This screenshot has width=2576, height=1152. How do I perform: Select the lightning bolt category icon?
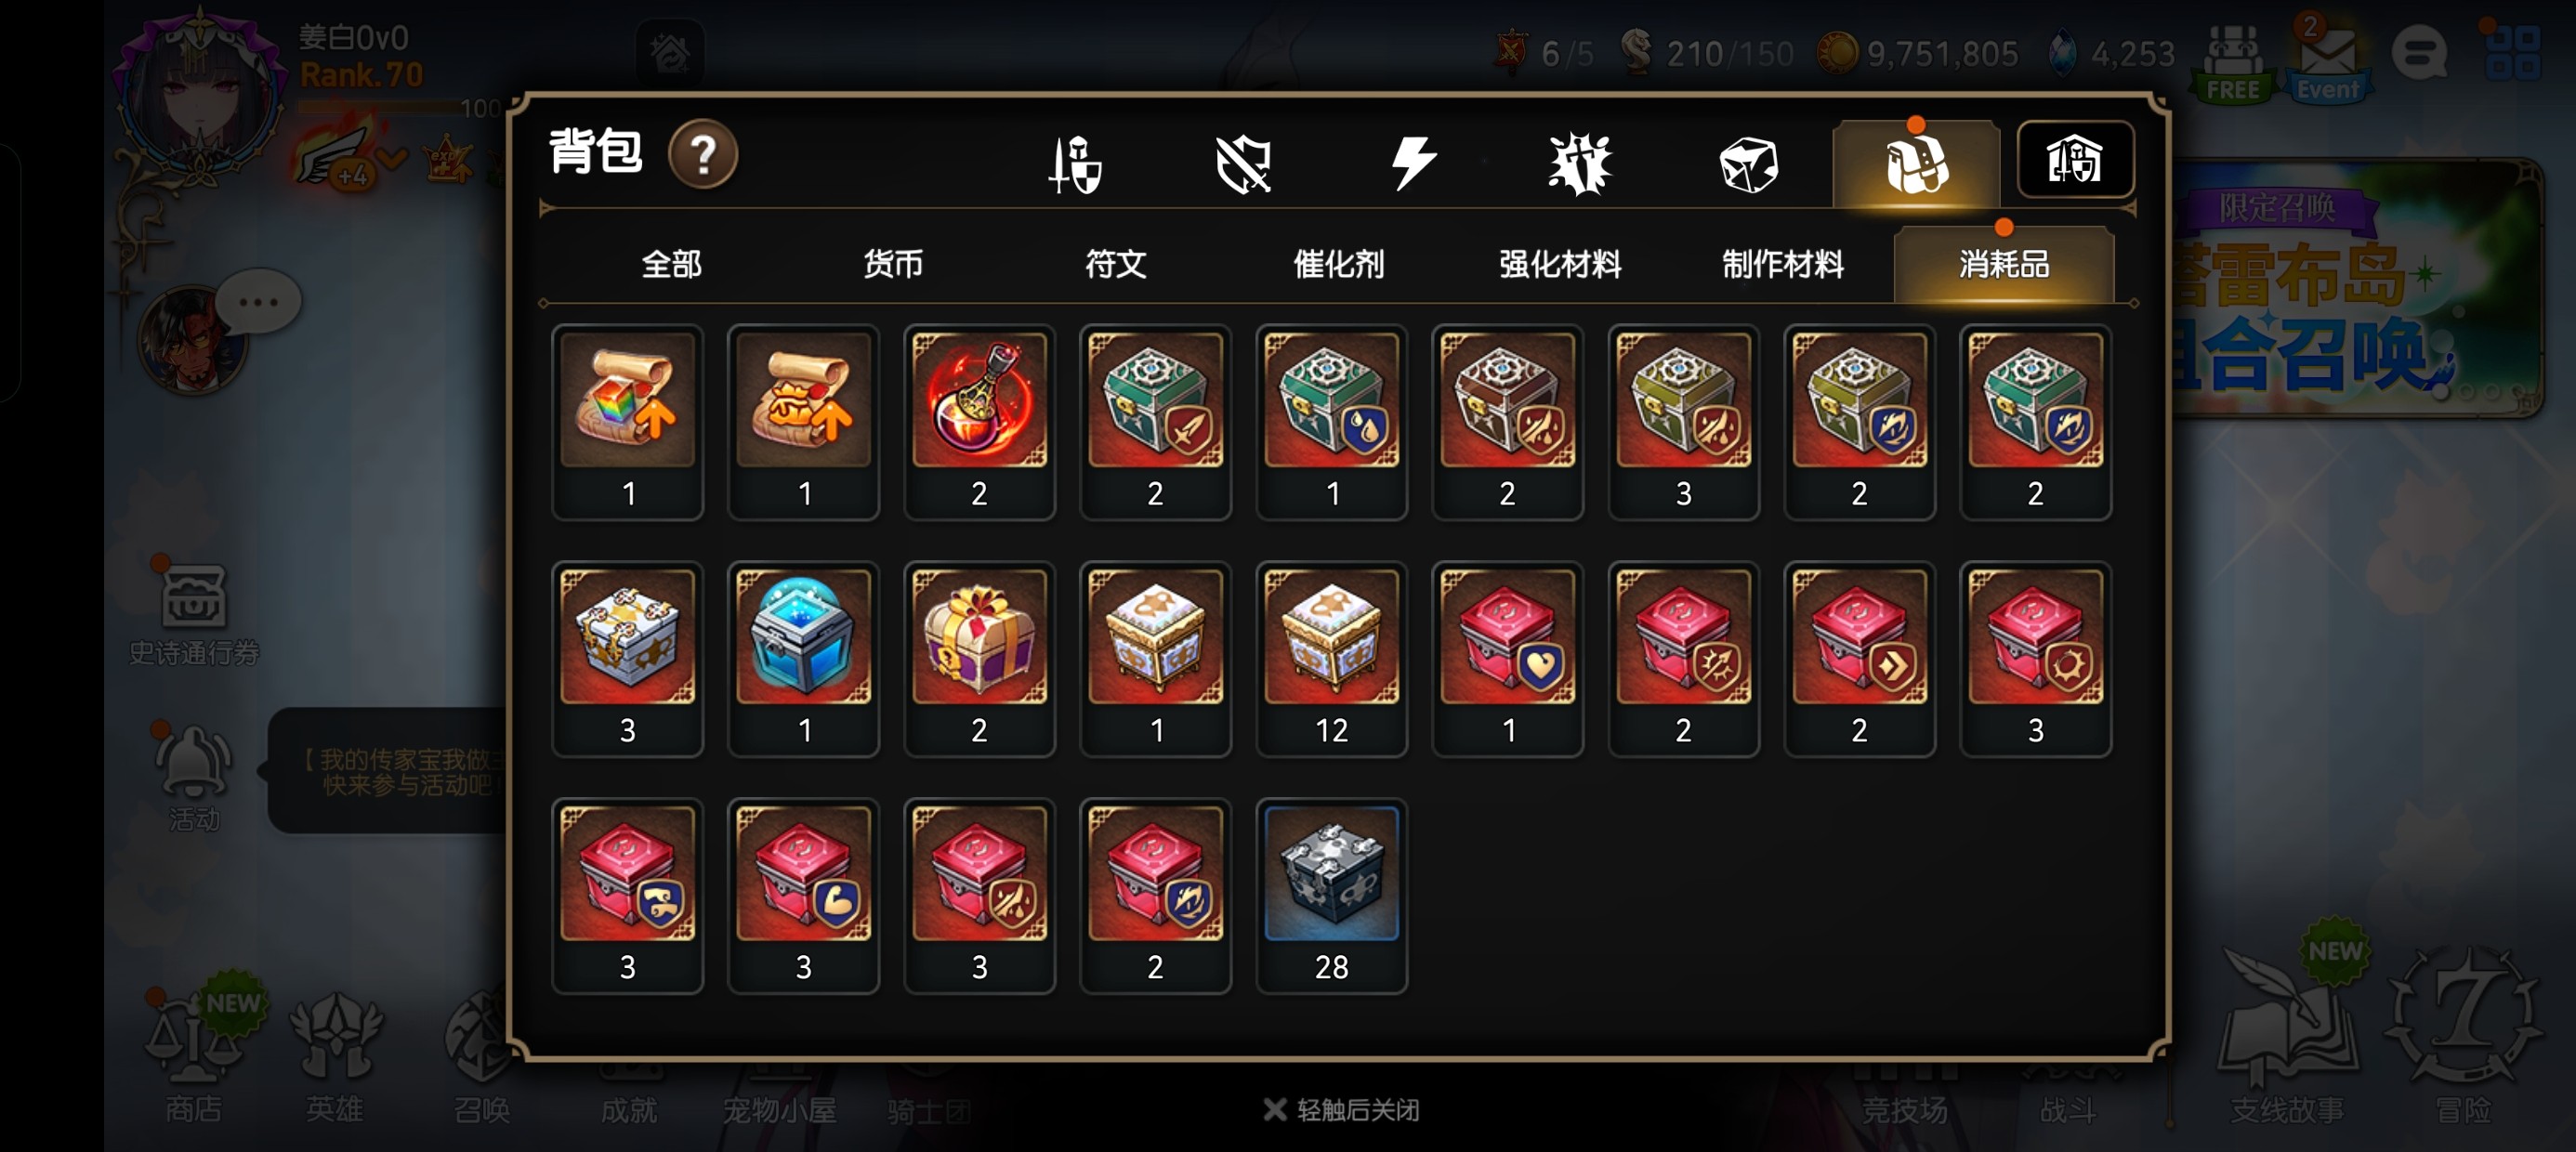(x=1413, y=163)
